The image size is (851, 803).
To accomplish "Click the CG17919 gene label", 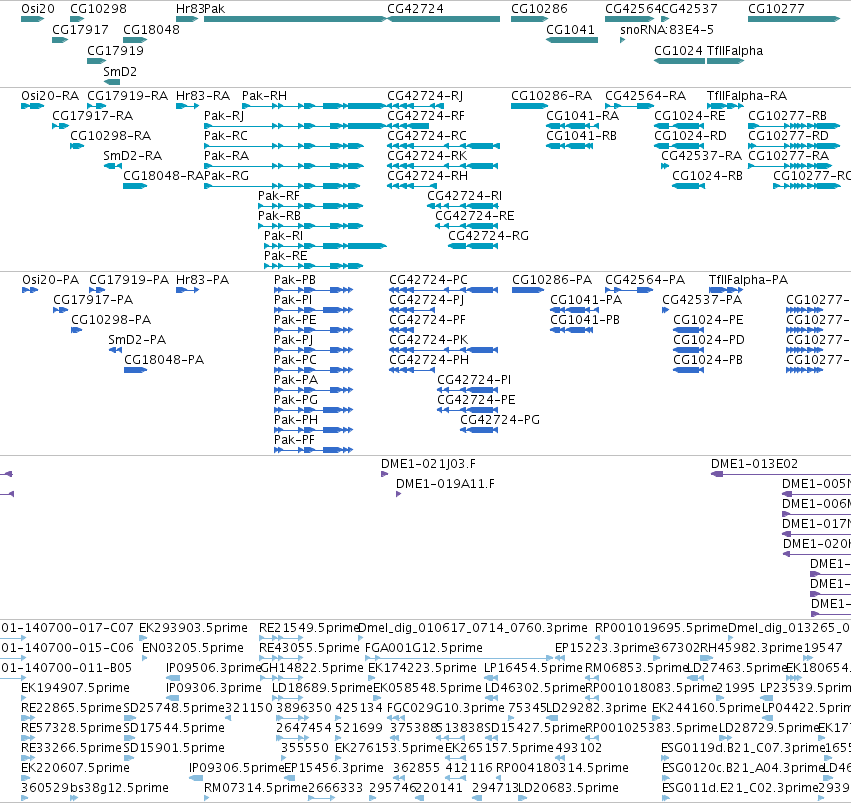I will (x=116, y=50).
